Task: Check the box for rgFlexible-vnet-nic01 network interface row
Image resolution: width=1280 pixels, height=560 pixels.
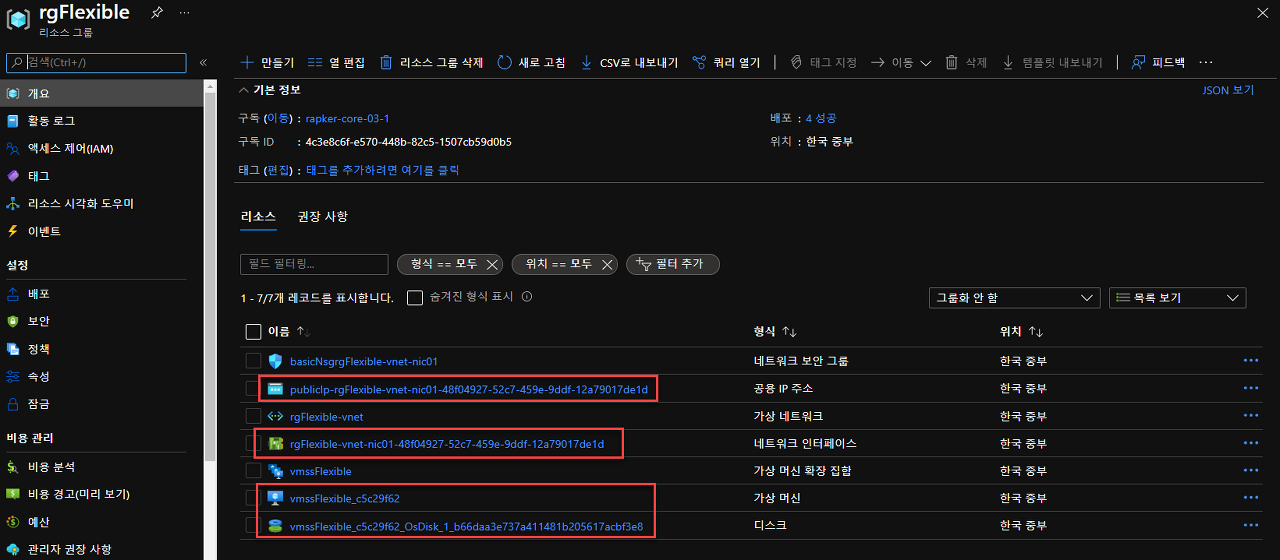Action: [x=253, y=443]
